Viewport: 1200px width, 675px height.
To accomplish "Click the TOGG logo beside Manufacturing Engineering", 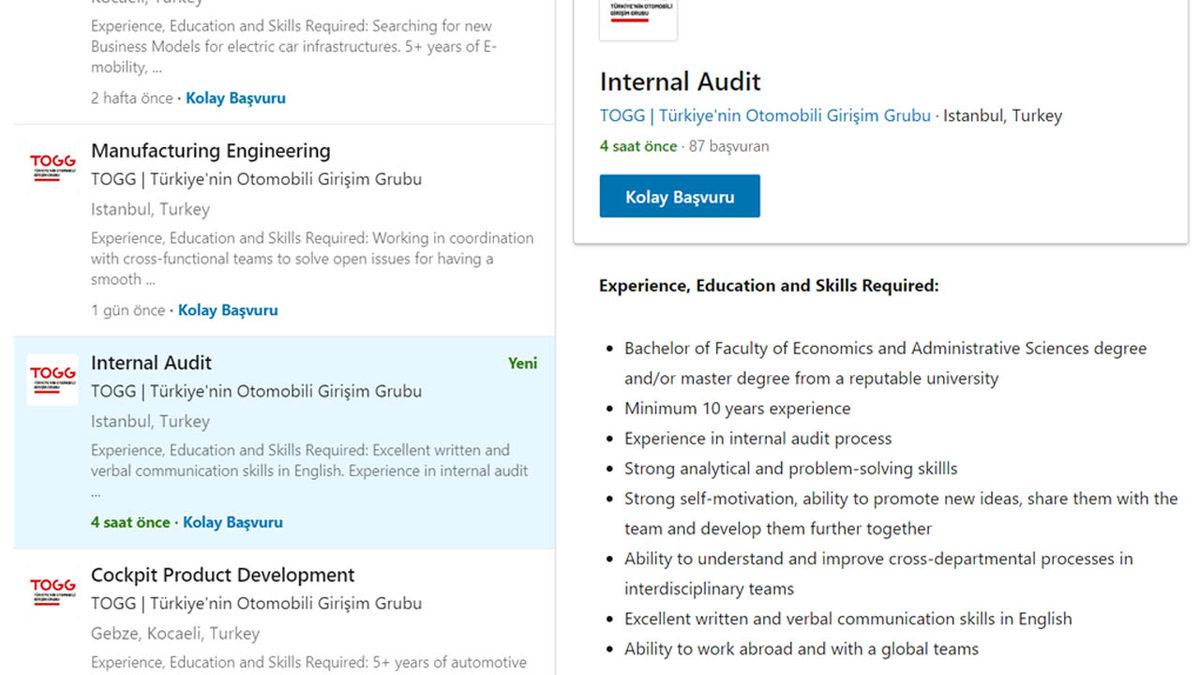I will click(x=52, y=167).
